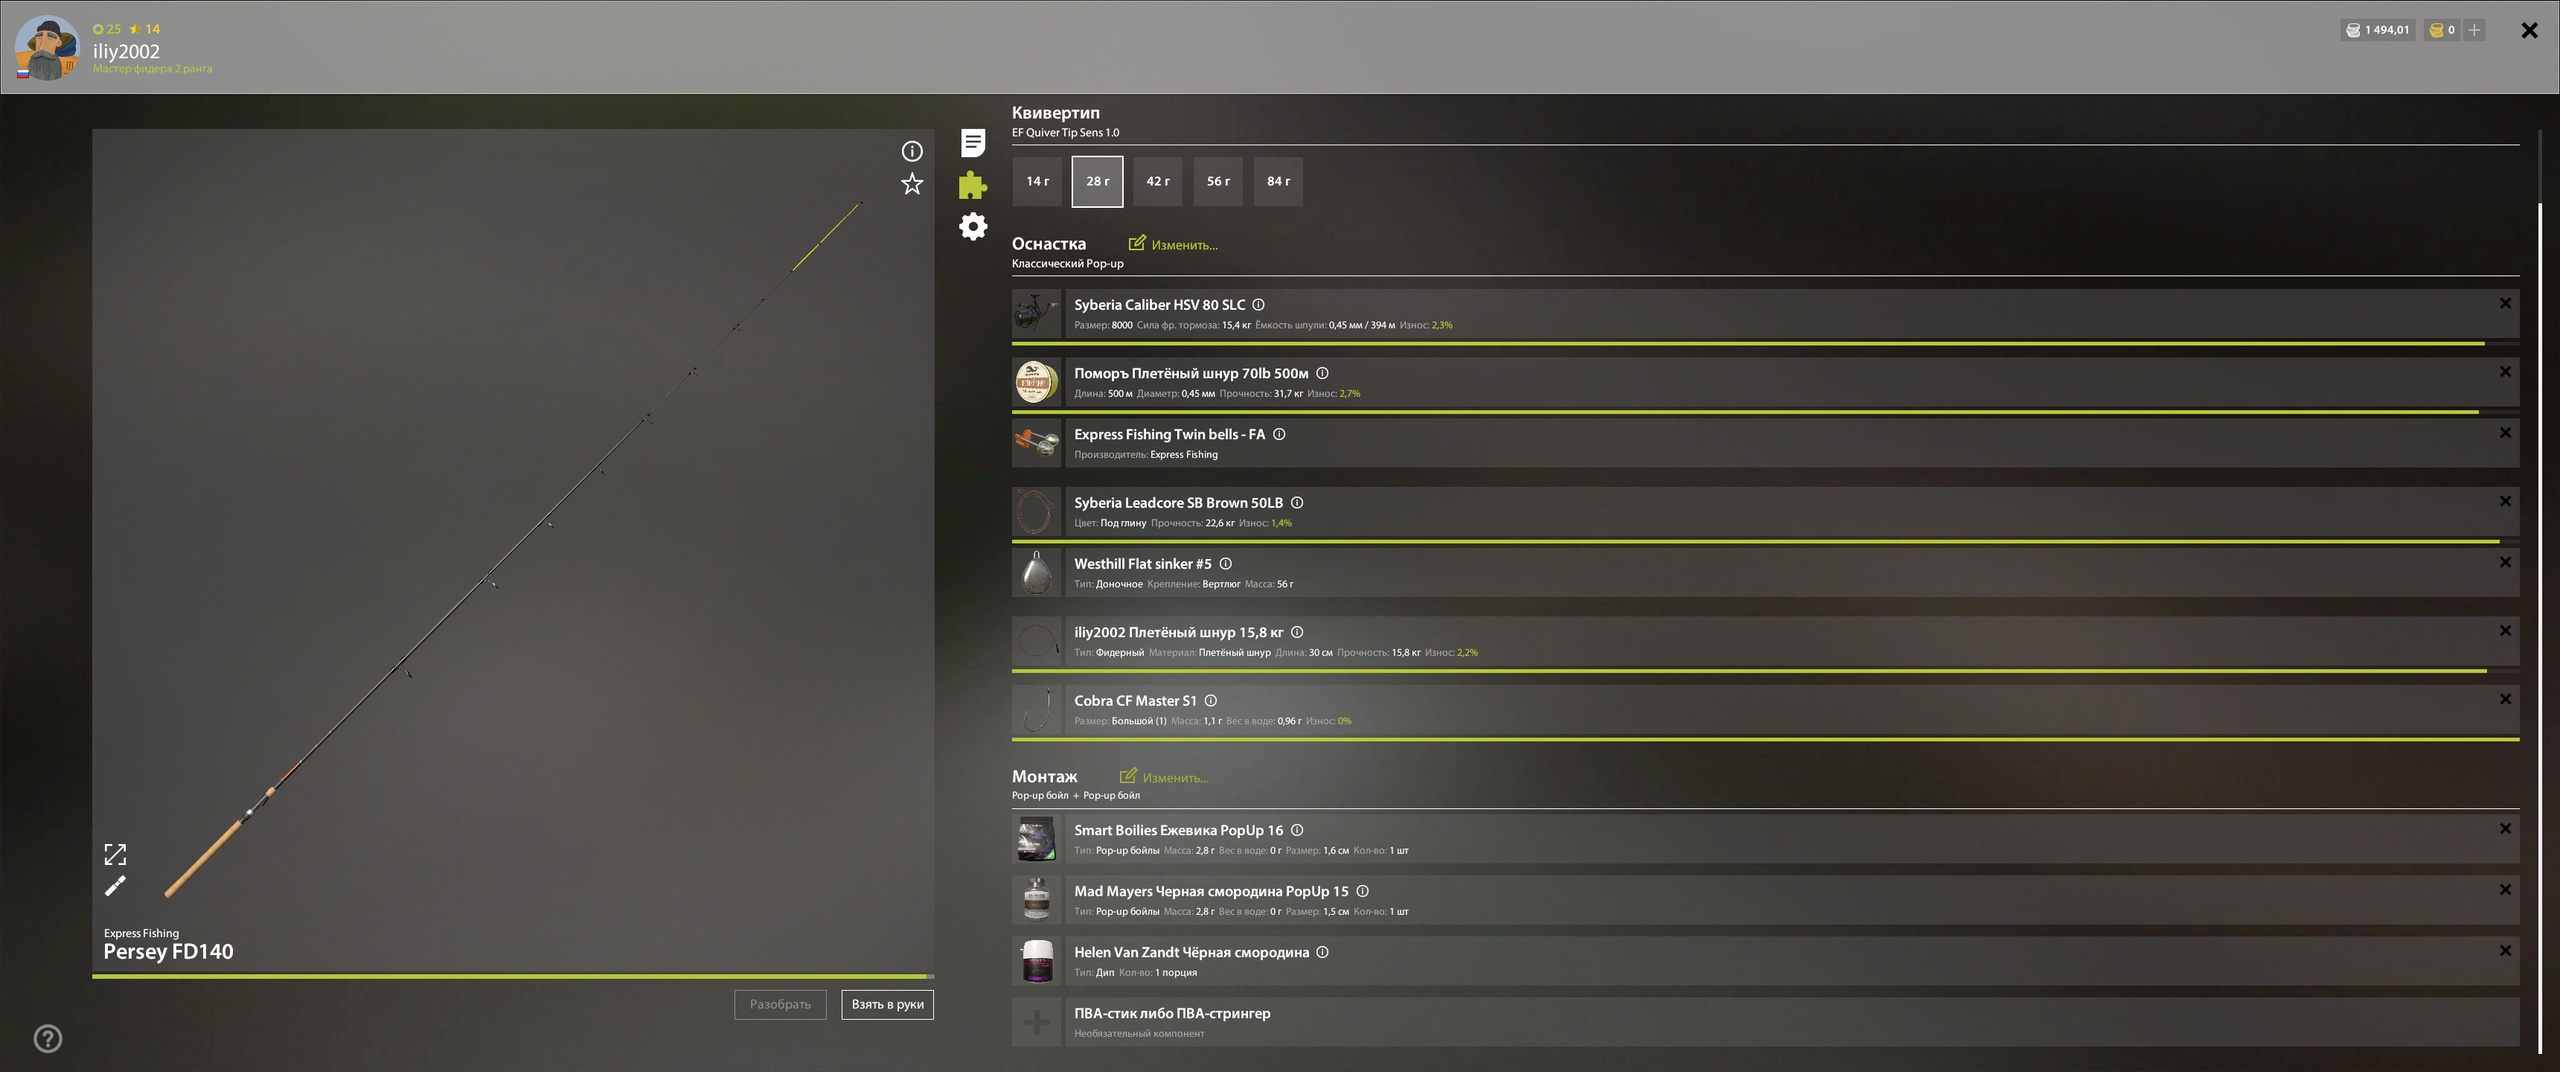Image resolution: width=2560 pixels, height=1072 pixels.
Task: Expand the rod preview to fullscreen
Action: tap(115, 854)
